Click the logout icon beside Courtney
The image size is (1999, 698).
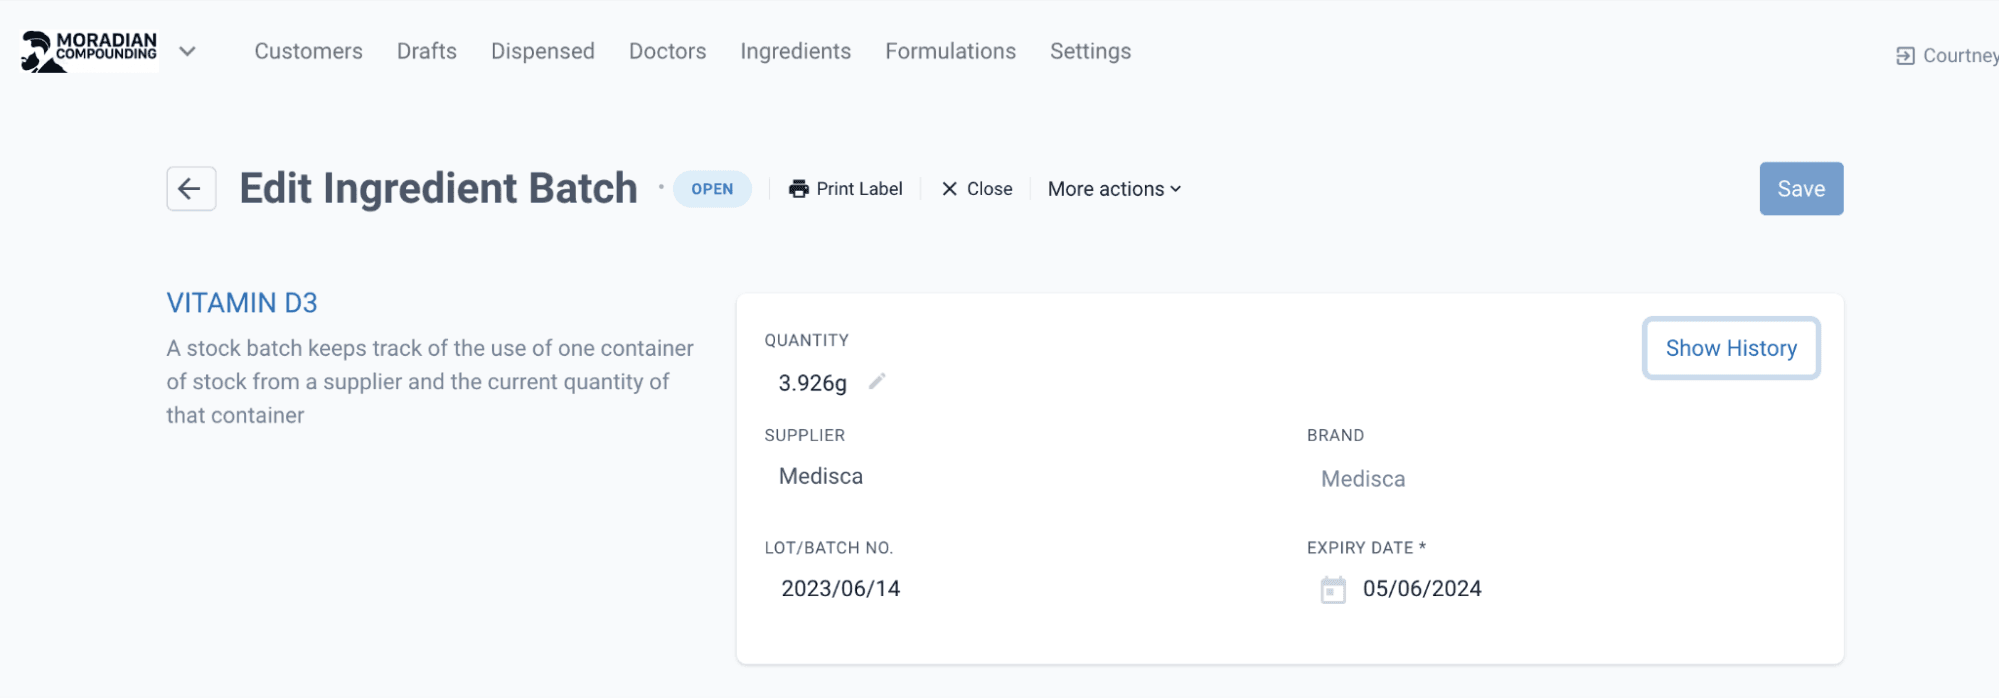point(1905,56)
